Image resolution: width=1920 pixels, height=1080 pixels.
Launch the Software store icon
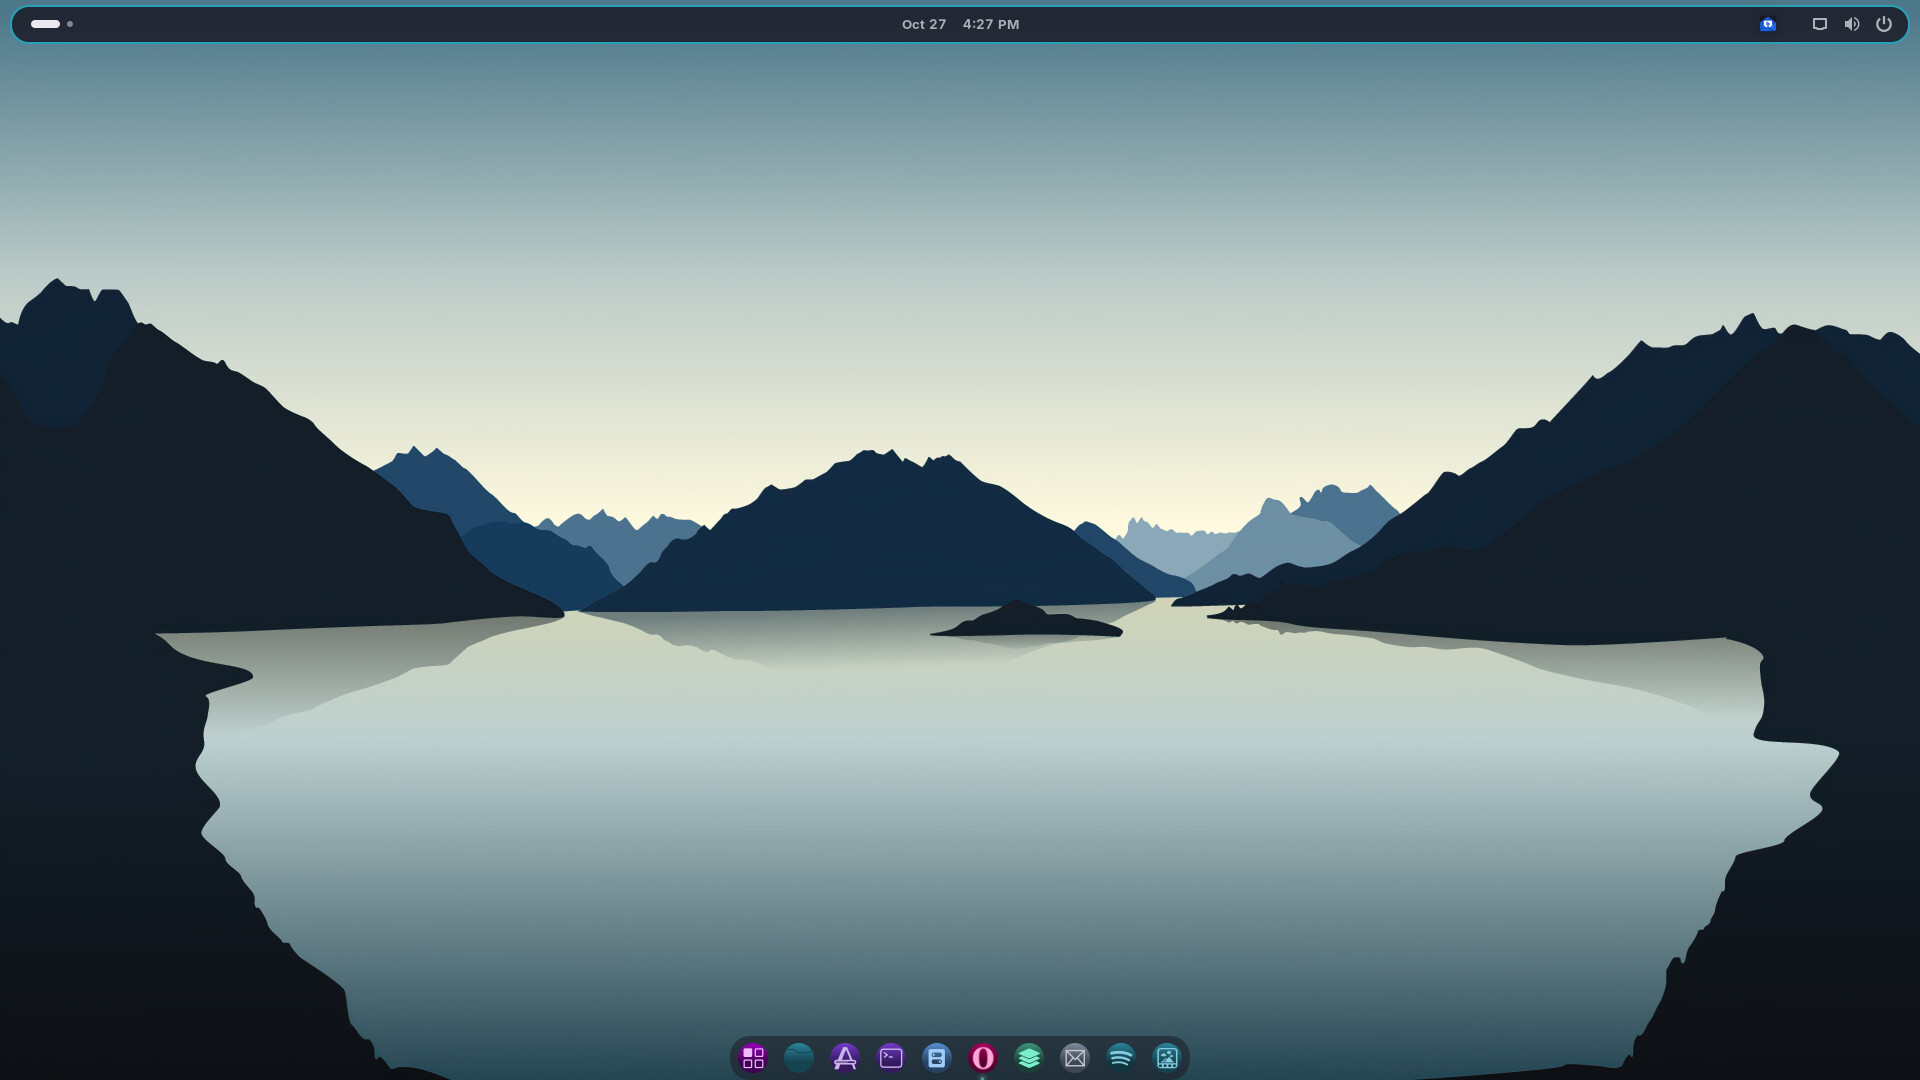[845, 1057]
